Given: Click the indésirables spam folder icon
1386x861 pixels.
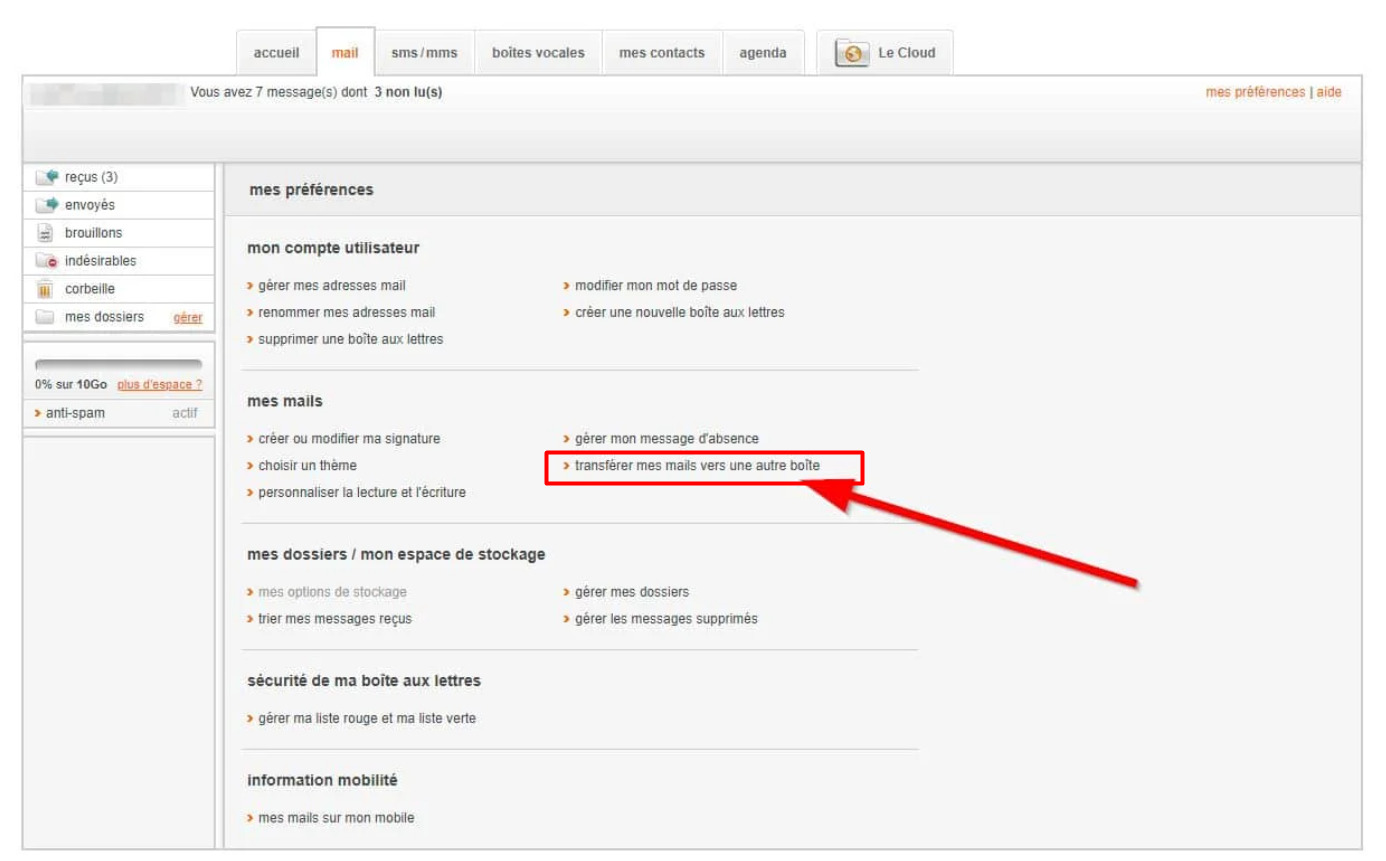Looking at the screenshot, I should pyautogui.click(x=46, y=261).
